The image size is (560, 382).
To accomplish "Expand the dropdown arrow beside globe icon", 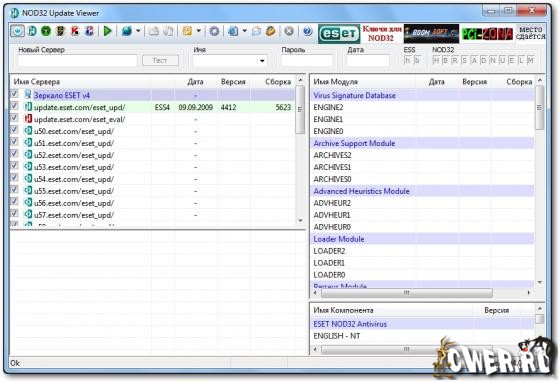I will (x=138, y=31).
